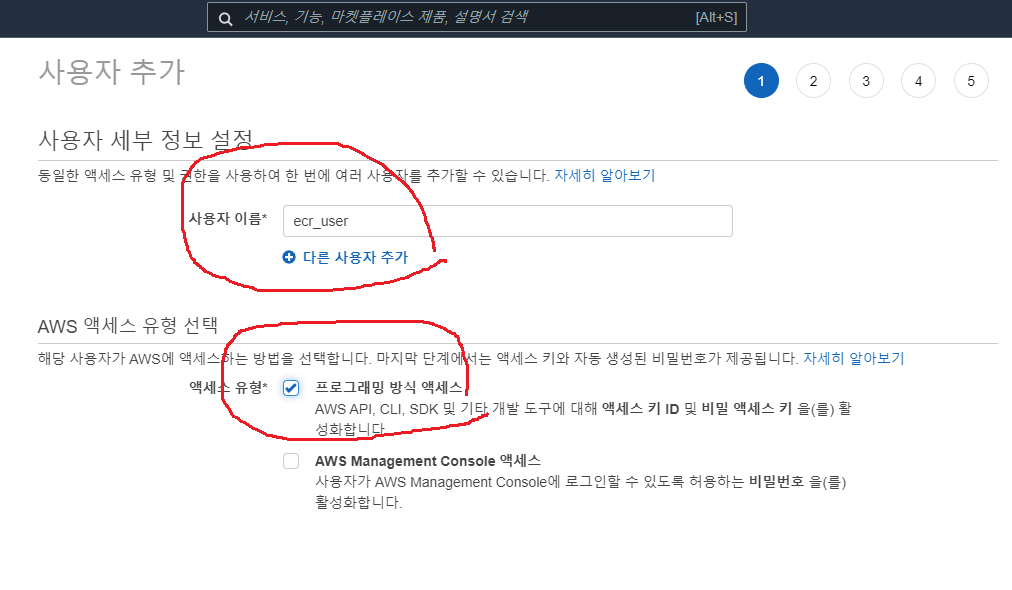Open 자세히 알아보기 link in 액세스 유형 section

click(853, 358)
